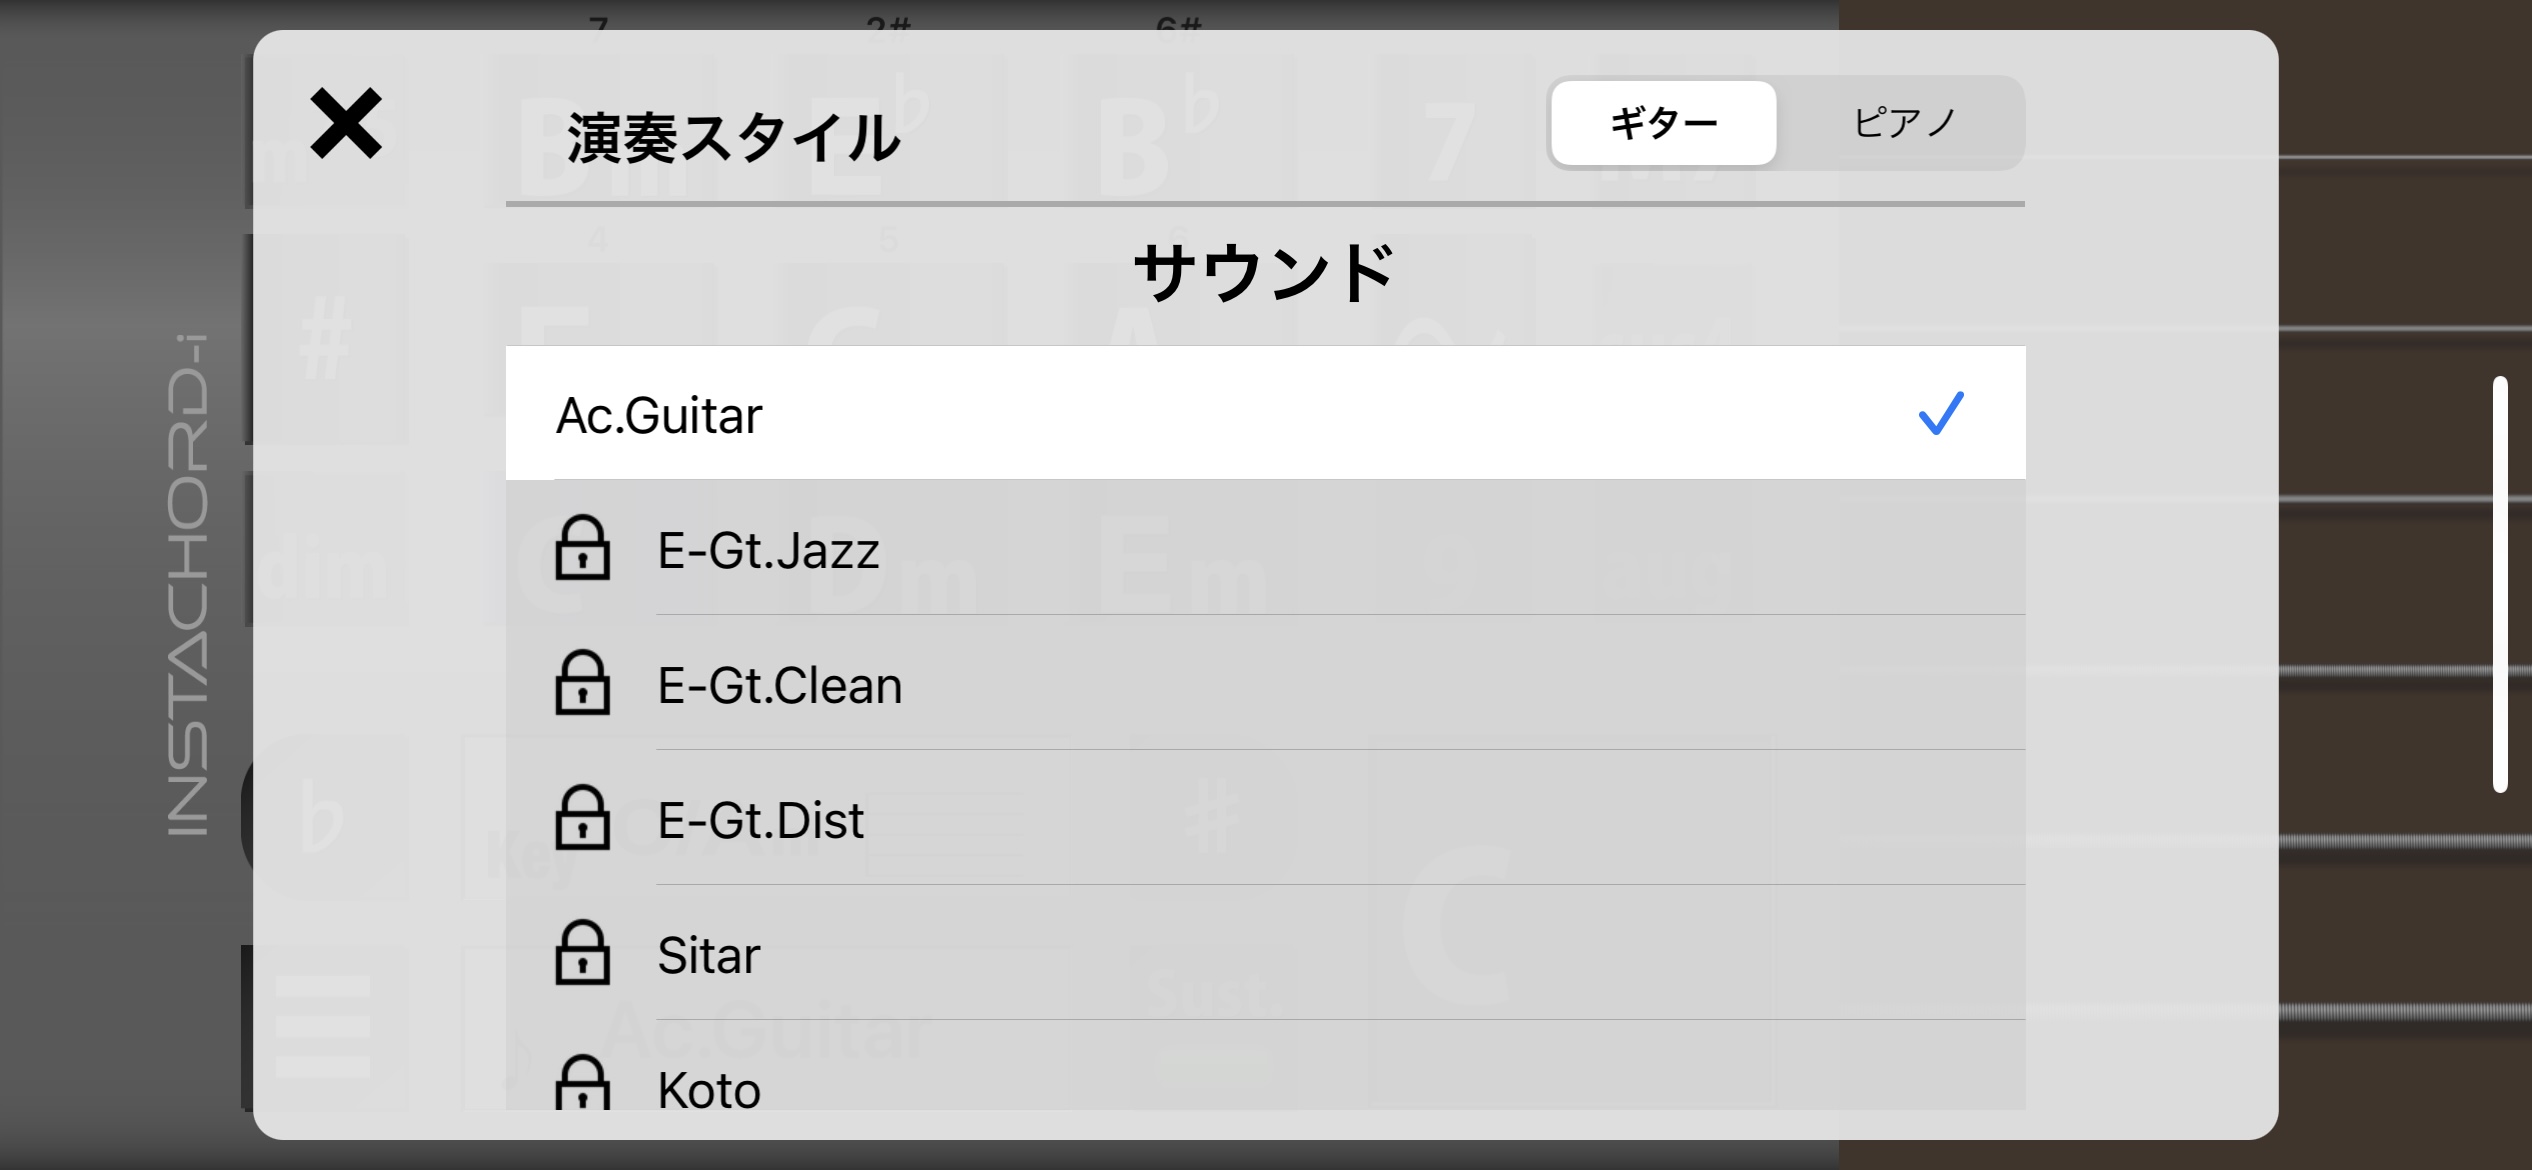
Task: Click the lock icon beside Koto
Action: (582, 1083)
